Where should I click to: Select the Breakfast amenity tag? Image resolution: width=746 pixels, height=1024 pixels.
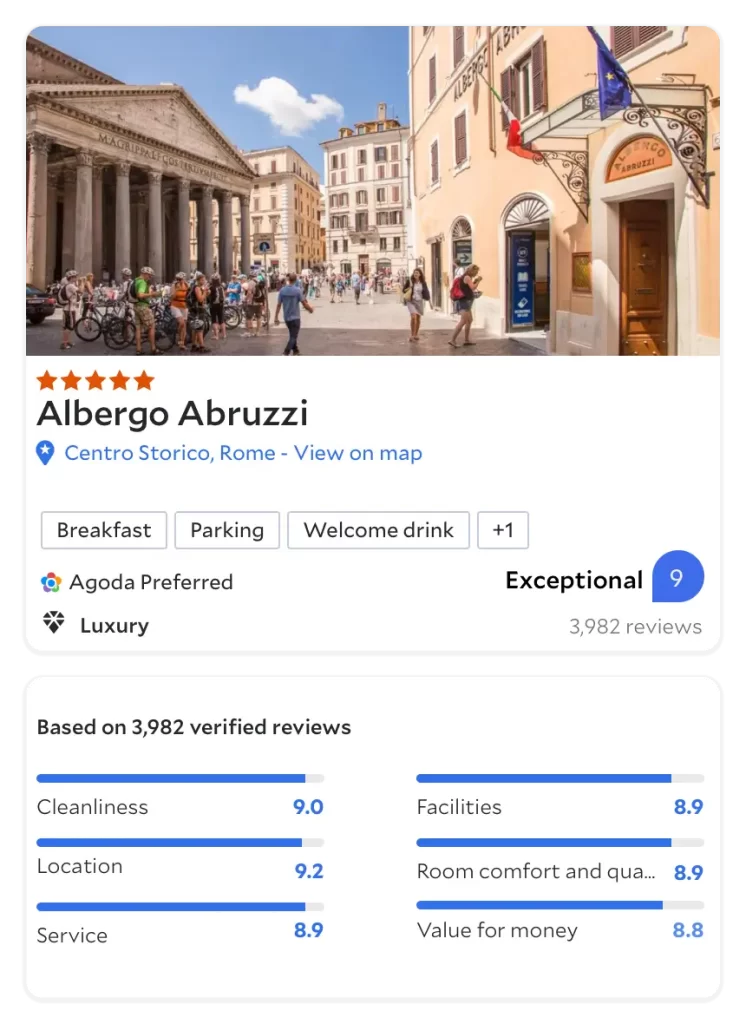104,530
